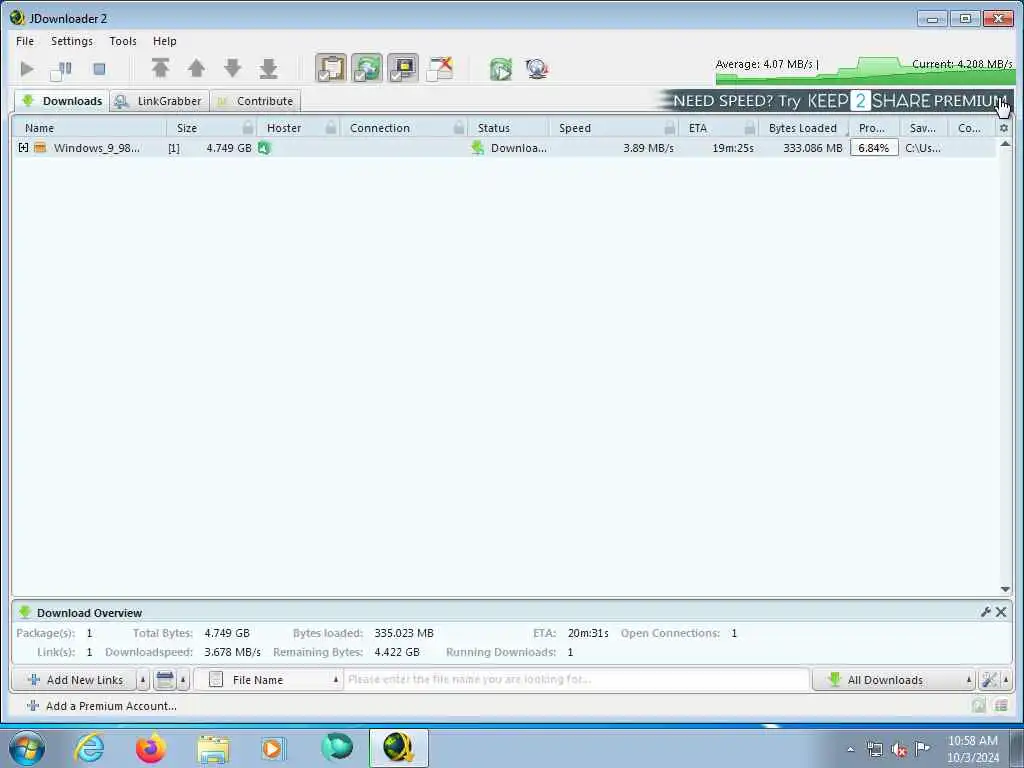Open the All Downloads view dropdown
The height and width of the screenshot is (768, 1024).
[893, 680]
